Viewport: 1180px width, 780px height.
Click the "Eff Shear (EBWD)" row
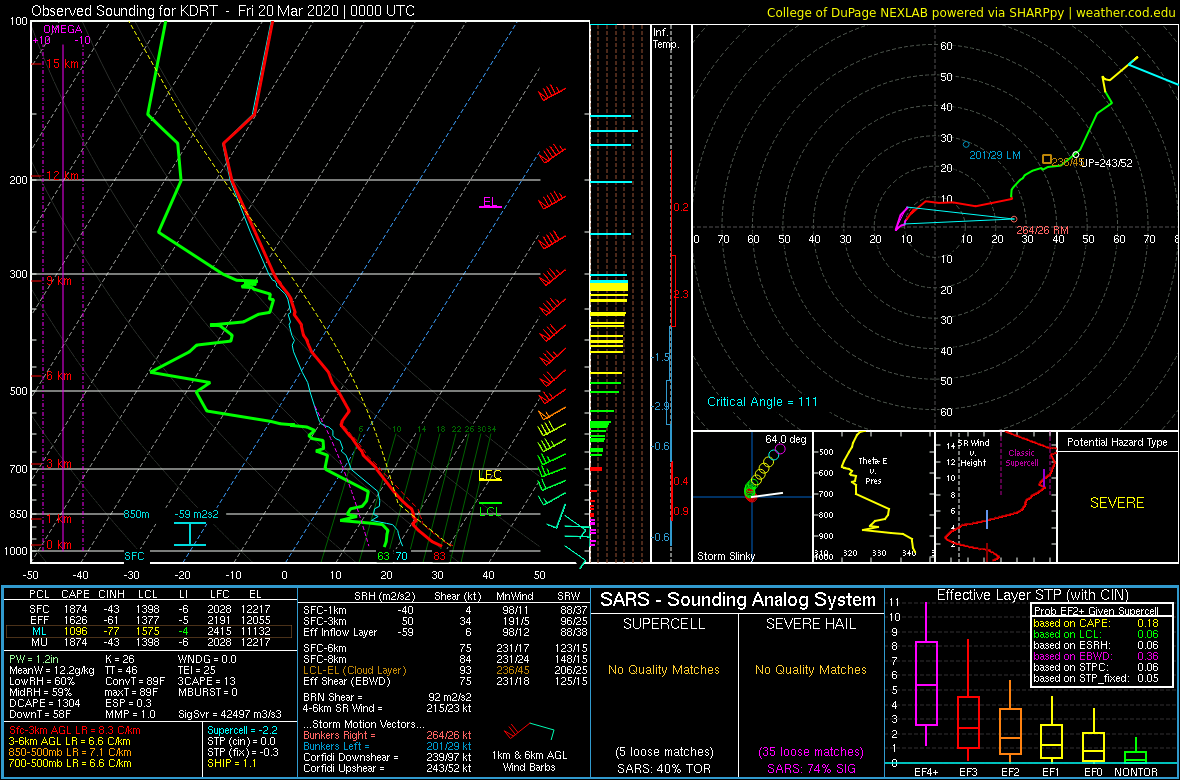pyautogui.click(x=443, y=681)
